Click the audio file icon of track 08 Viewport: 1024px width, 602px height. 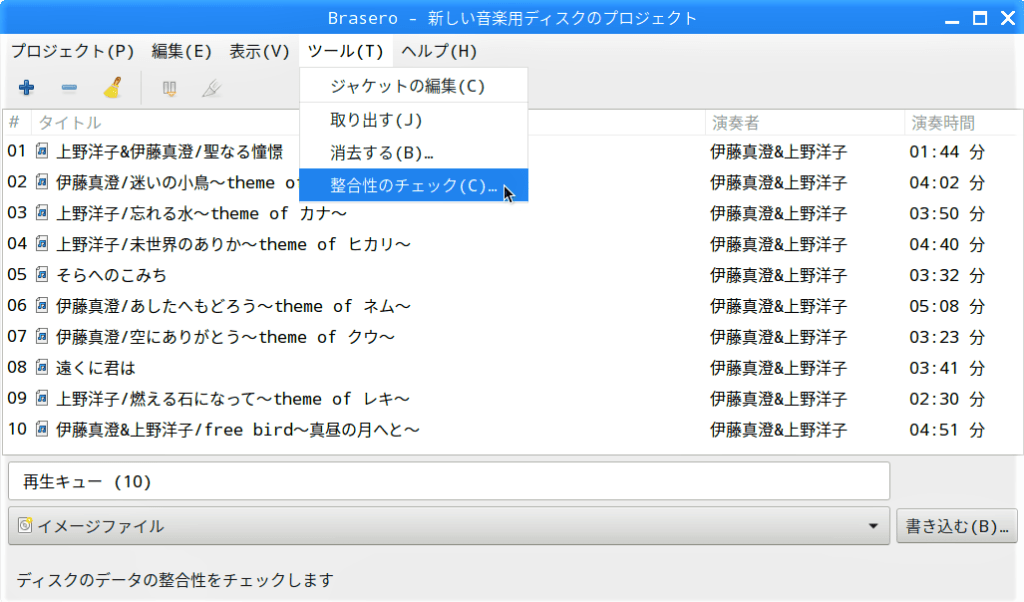[x=42, y=368]
